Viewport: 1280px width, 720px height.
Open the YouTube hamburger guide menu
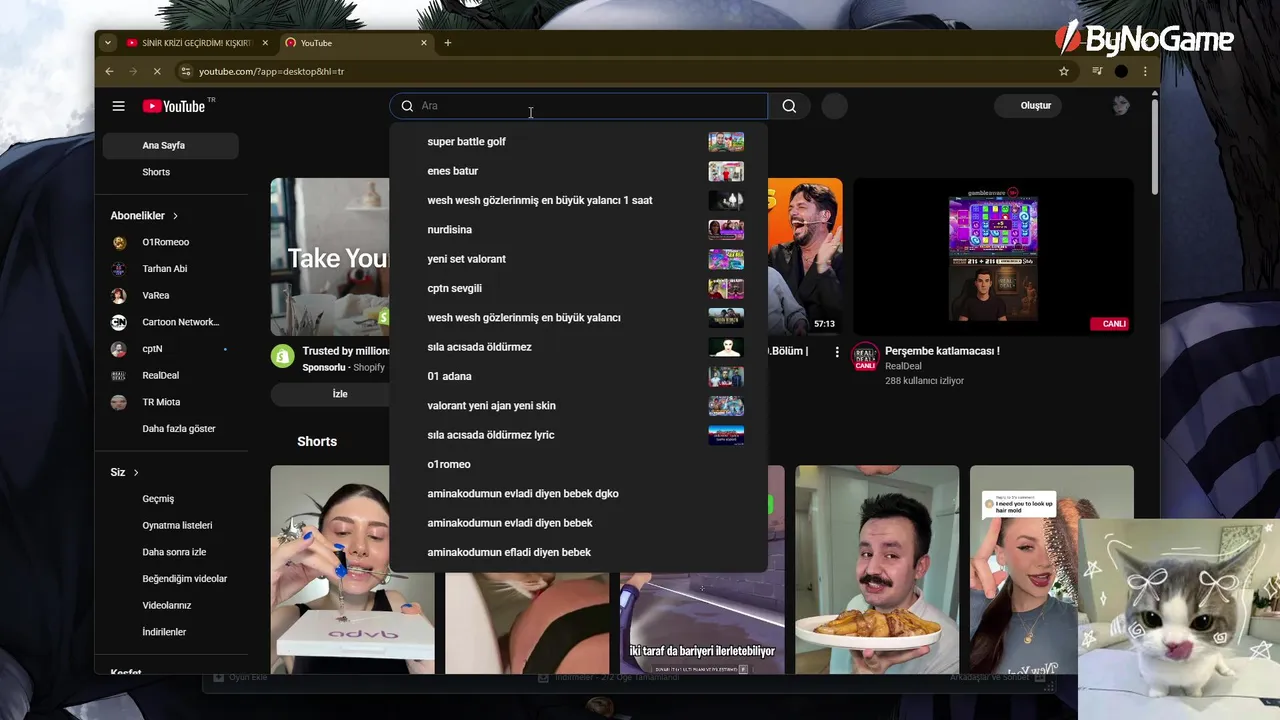click(x=118, y=106)
